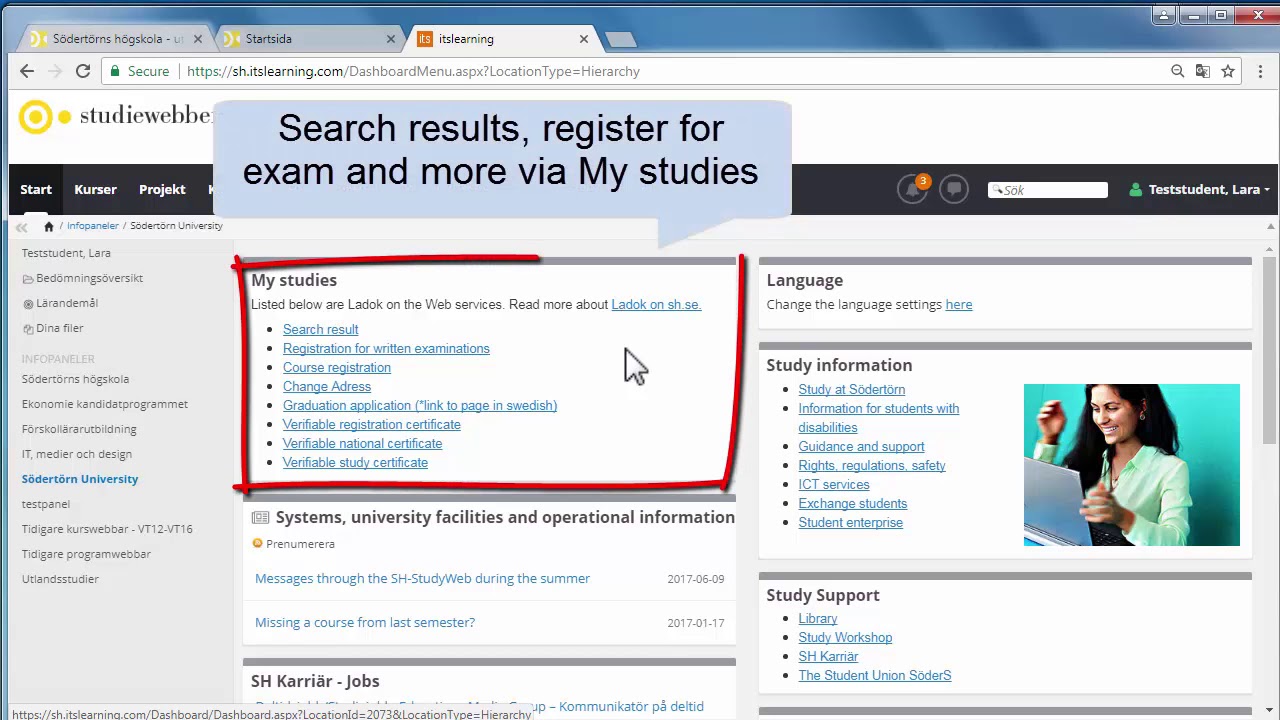The height and width of the screenshot is (720, 1280).
Task: Open Verifiable study certificate link
Action: (x=355, y=462)
